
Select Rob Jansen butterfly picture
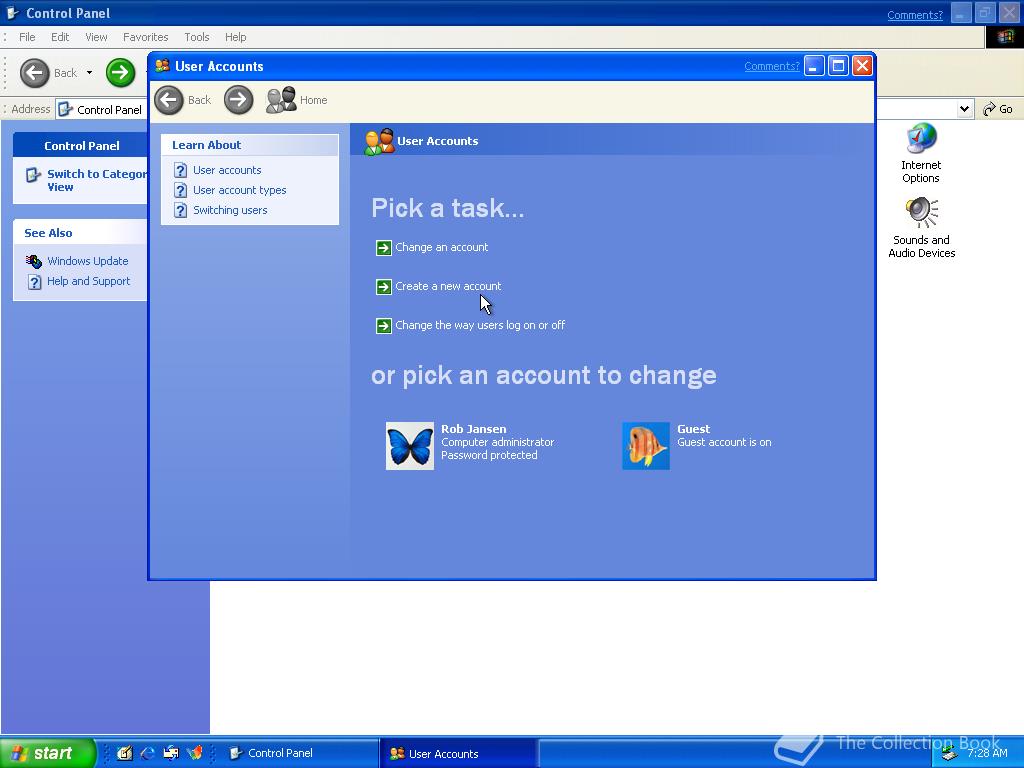click(x=409, y=446)
